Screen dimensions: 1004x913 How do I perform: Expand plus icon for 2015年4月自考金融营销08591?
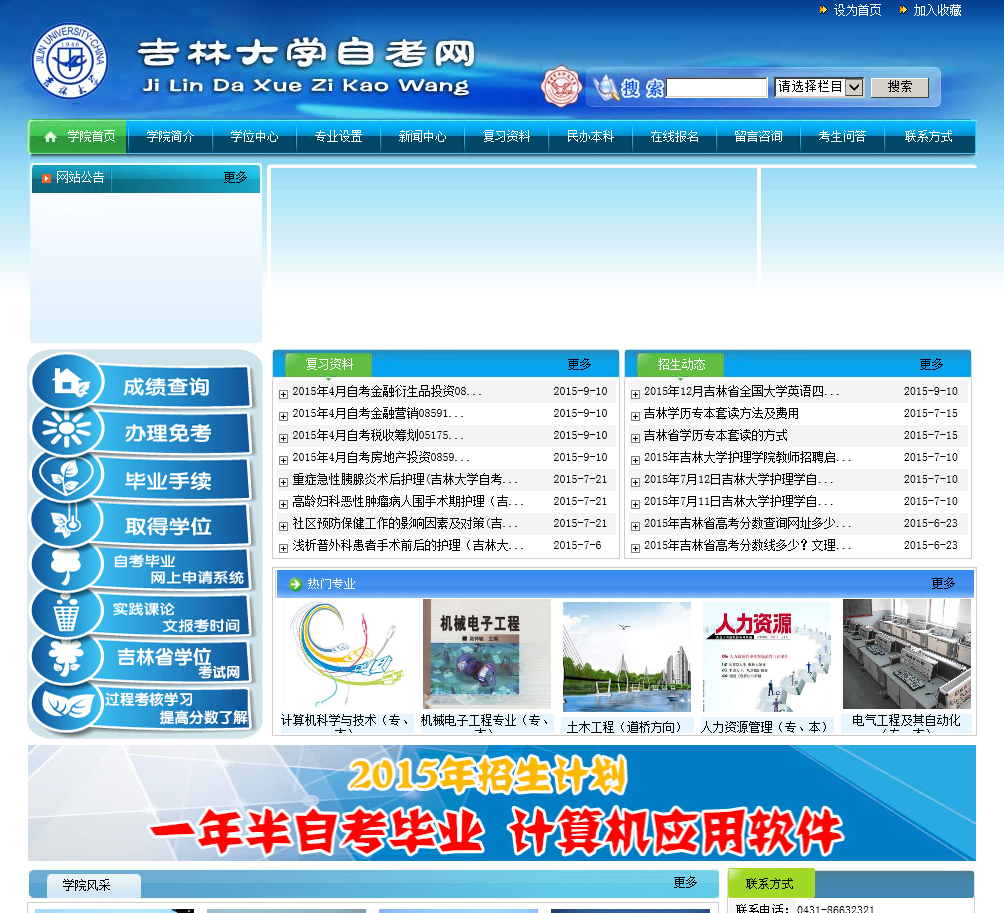click(x=283, y=416)
